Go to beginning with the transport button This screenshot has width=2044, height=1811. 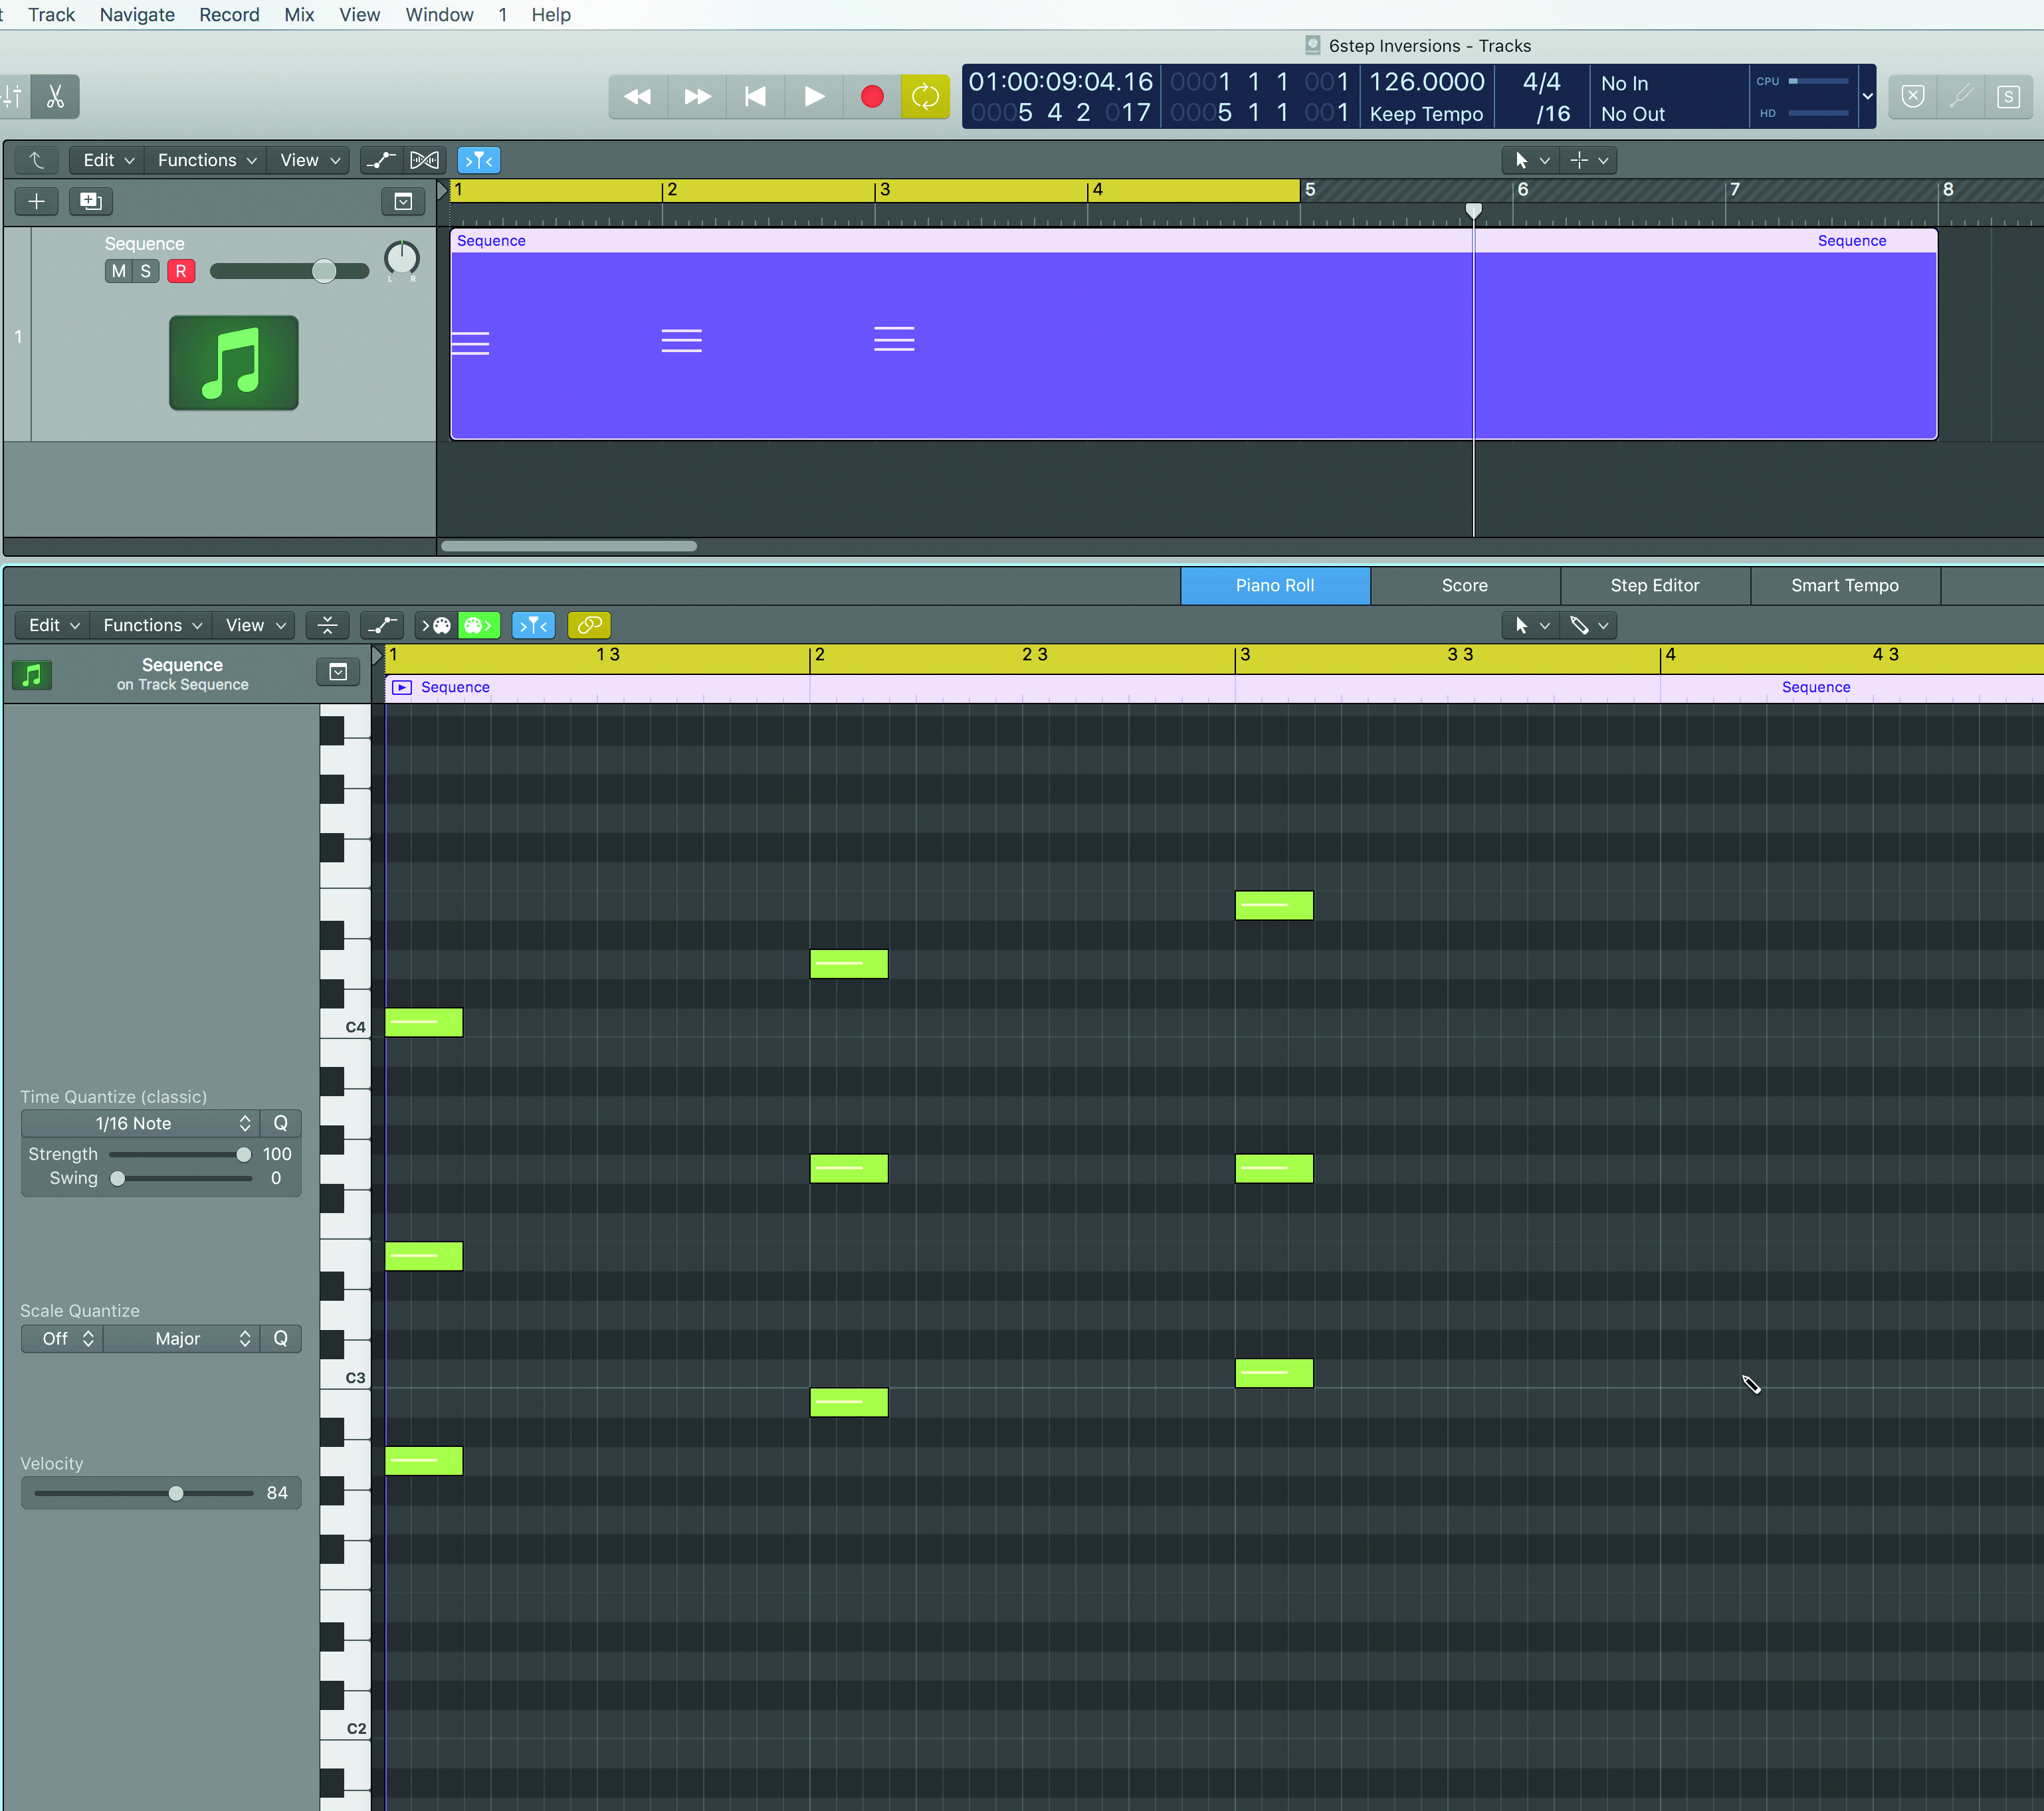(x=755, y=96)
